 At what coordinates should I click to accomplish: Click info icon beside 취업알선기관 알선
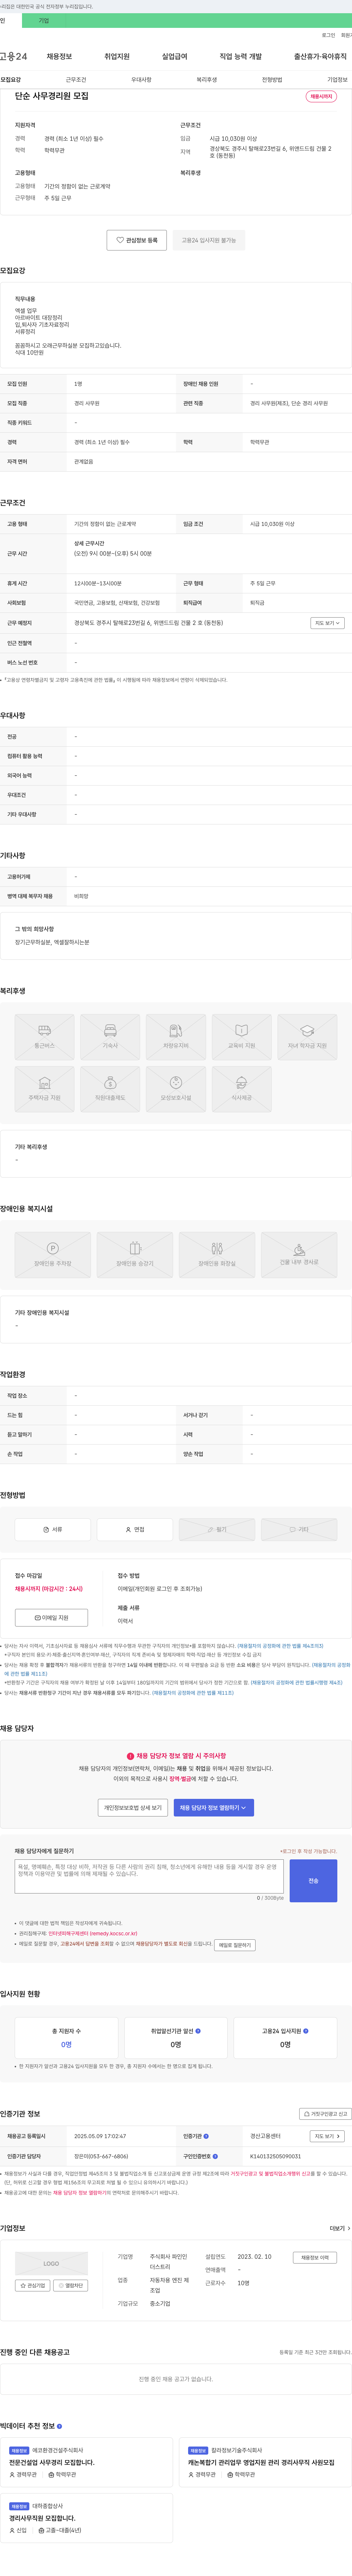pyautogui.click(x=198, y=2031)
